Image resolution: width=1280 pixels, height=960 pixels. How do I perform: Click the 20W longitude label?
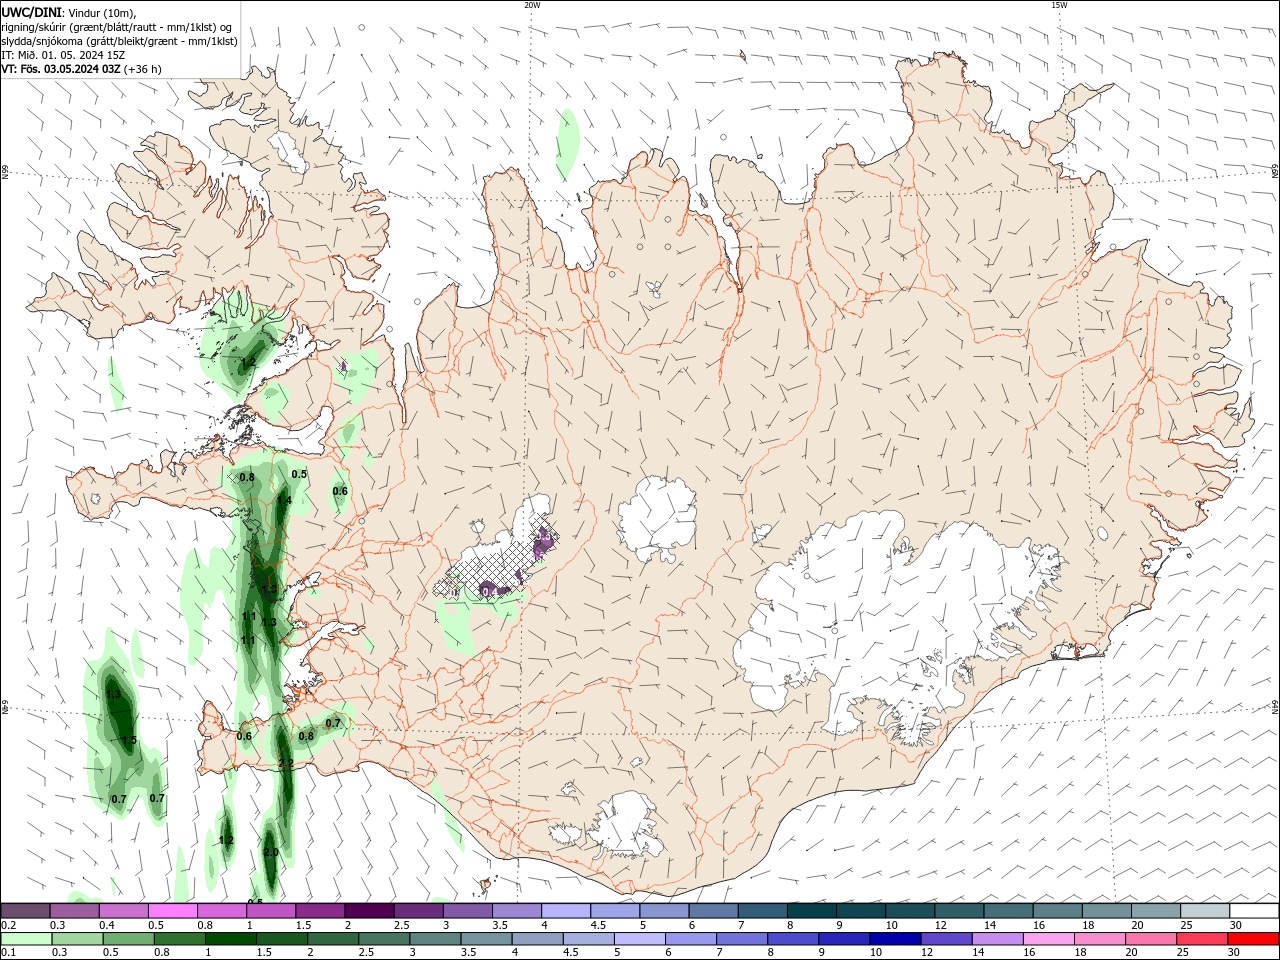[x=532, y=5]
